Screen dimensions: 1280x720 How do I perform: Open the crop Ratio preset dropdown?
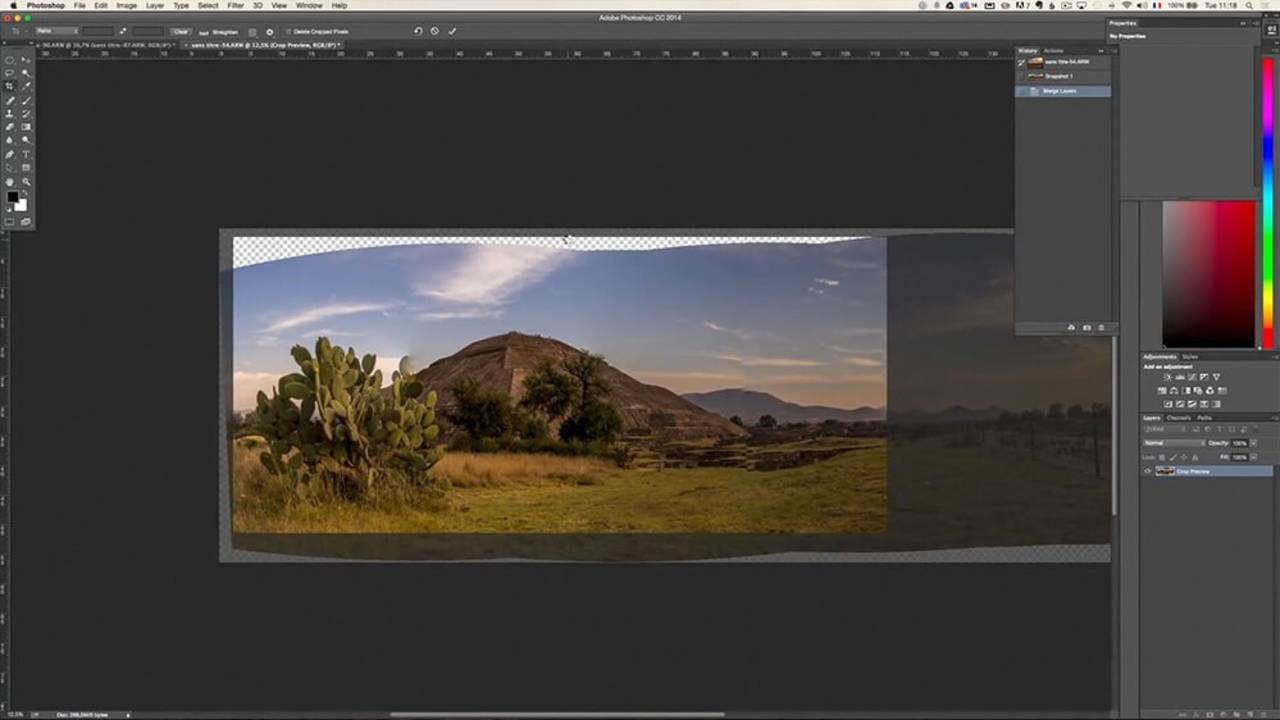pos(57,31)
